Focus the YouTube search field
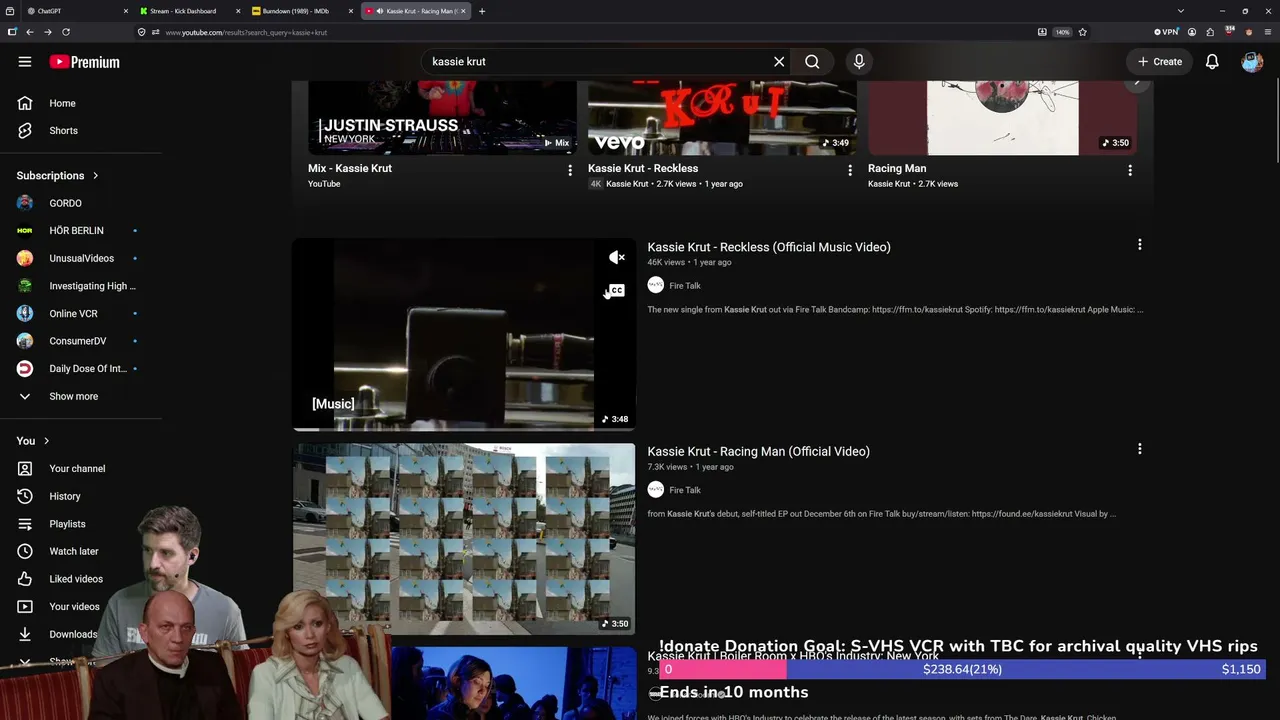 pos(598,62)
